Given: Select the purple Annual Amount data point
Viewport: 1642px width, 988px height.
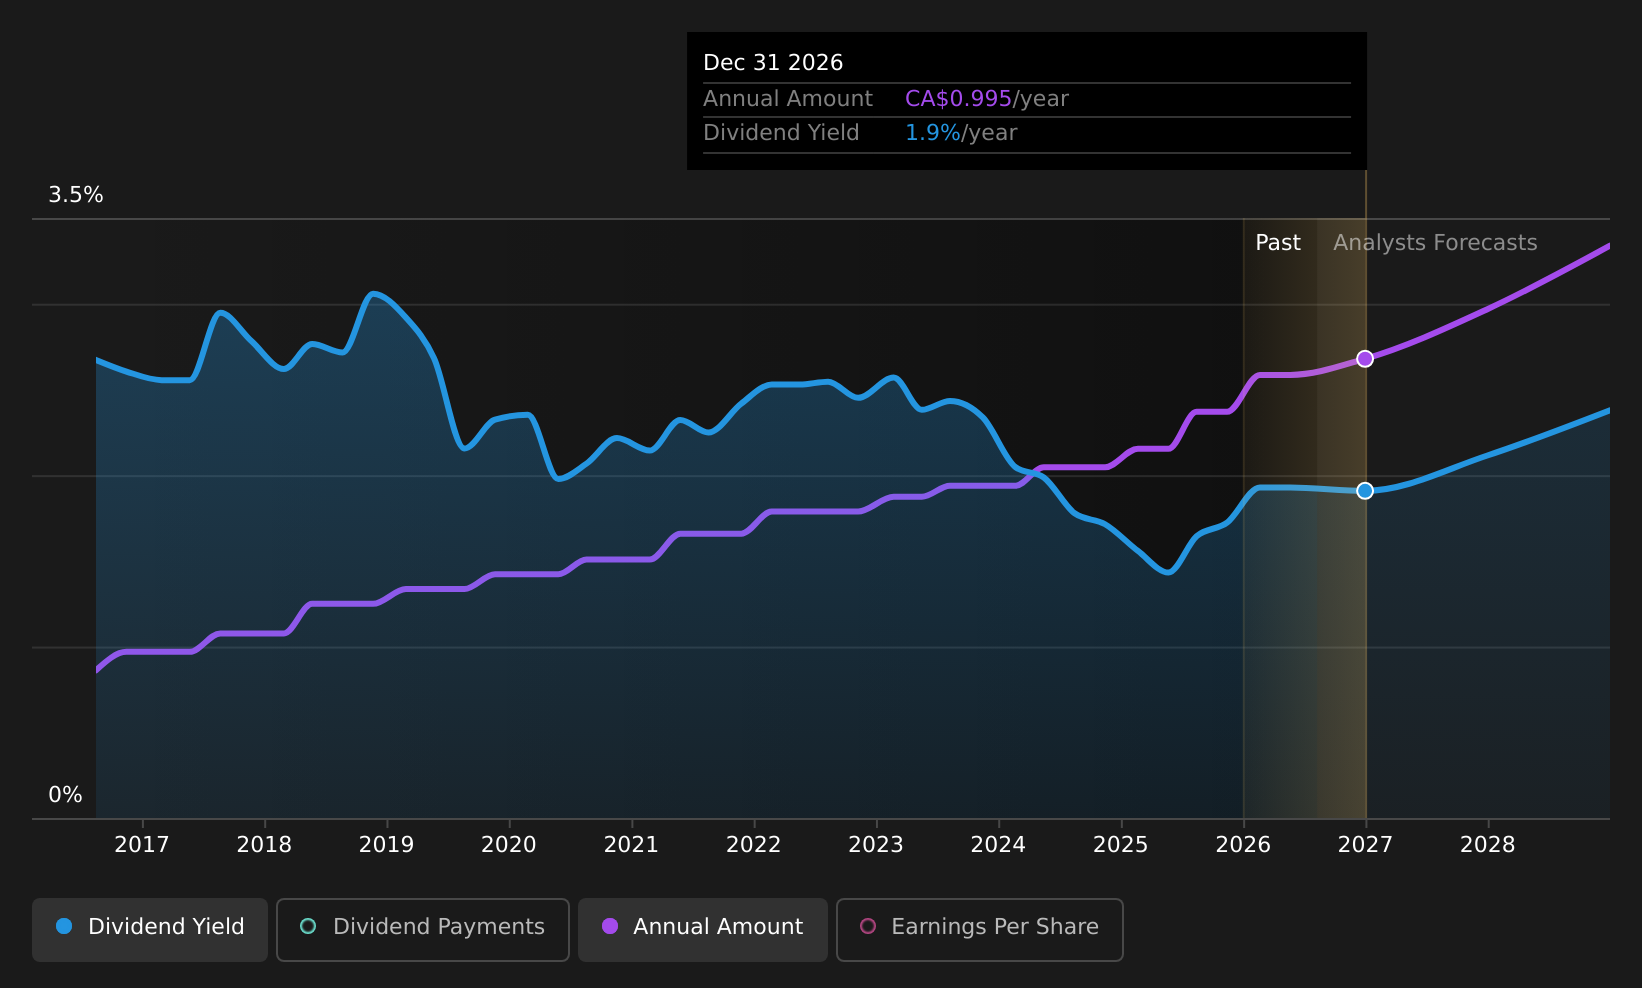Looking at the screenshot, I should tap(1365, 359).
